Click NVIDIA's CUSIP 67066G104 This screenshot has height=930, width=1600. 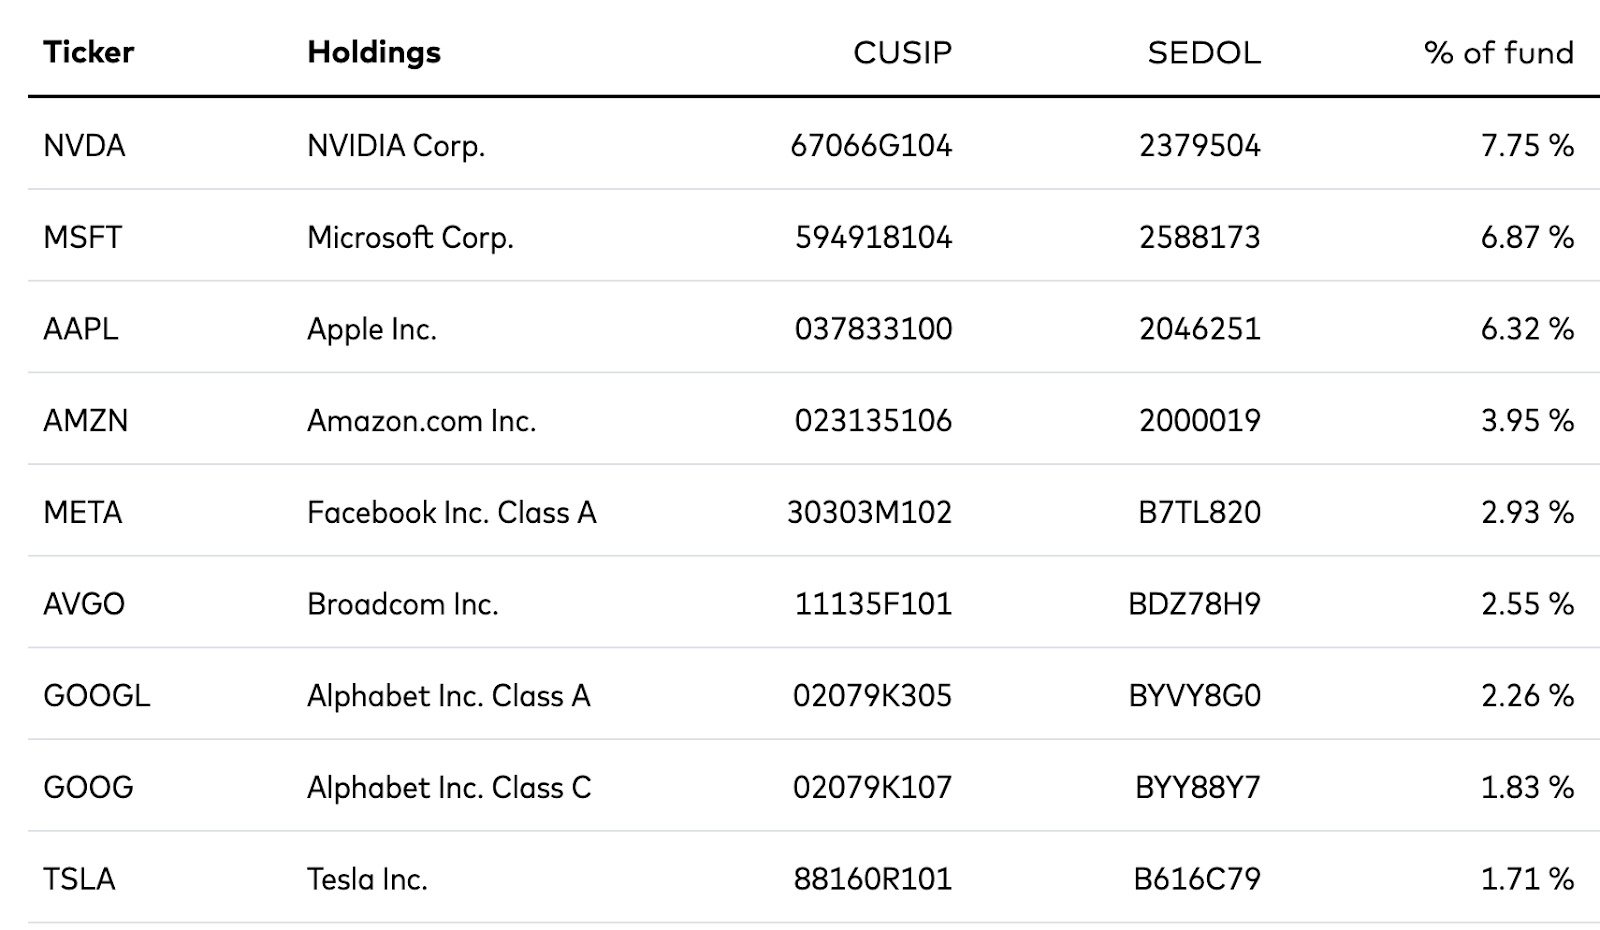coord(871,146)
